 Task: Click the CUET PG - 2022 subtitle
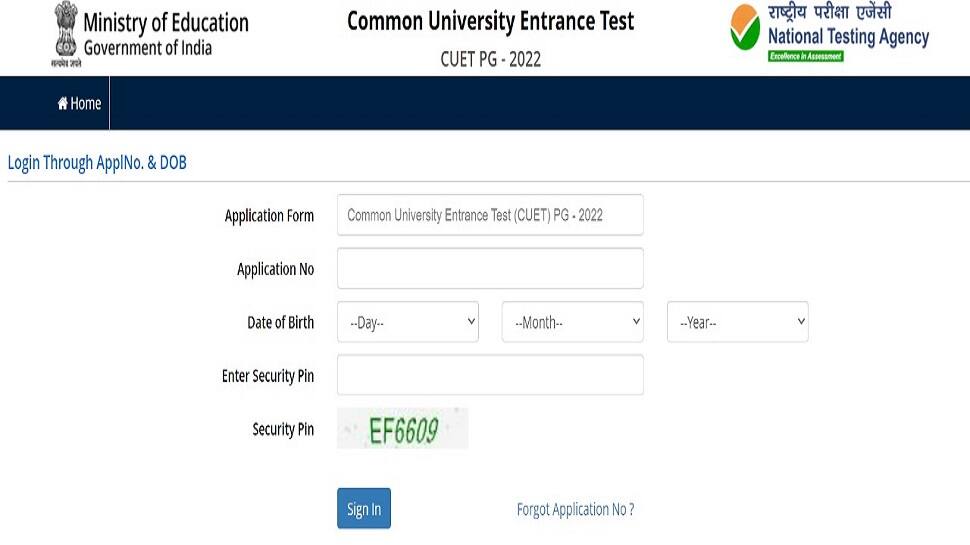pyautogui.click(x=491, y=59)
